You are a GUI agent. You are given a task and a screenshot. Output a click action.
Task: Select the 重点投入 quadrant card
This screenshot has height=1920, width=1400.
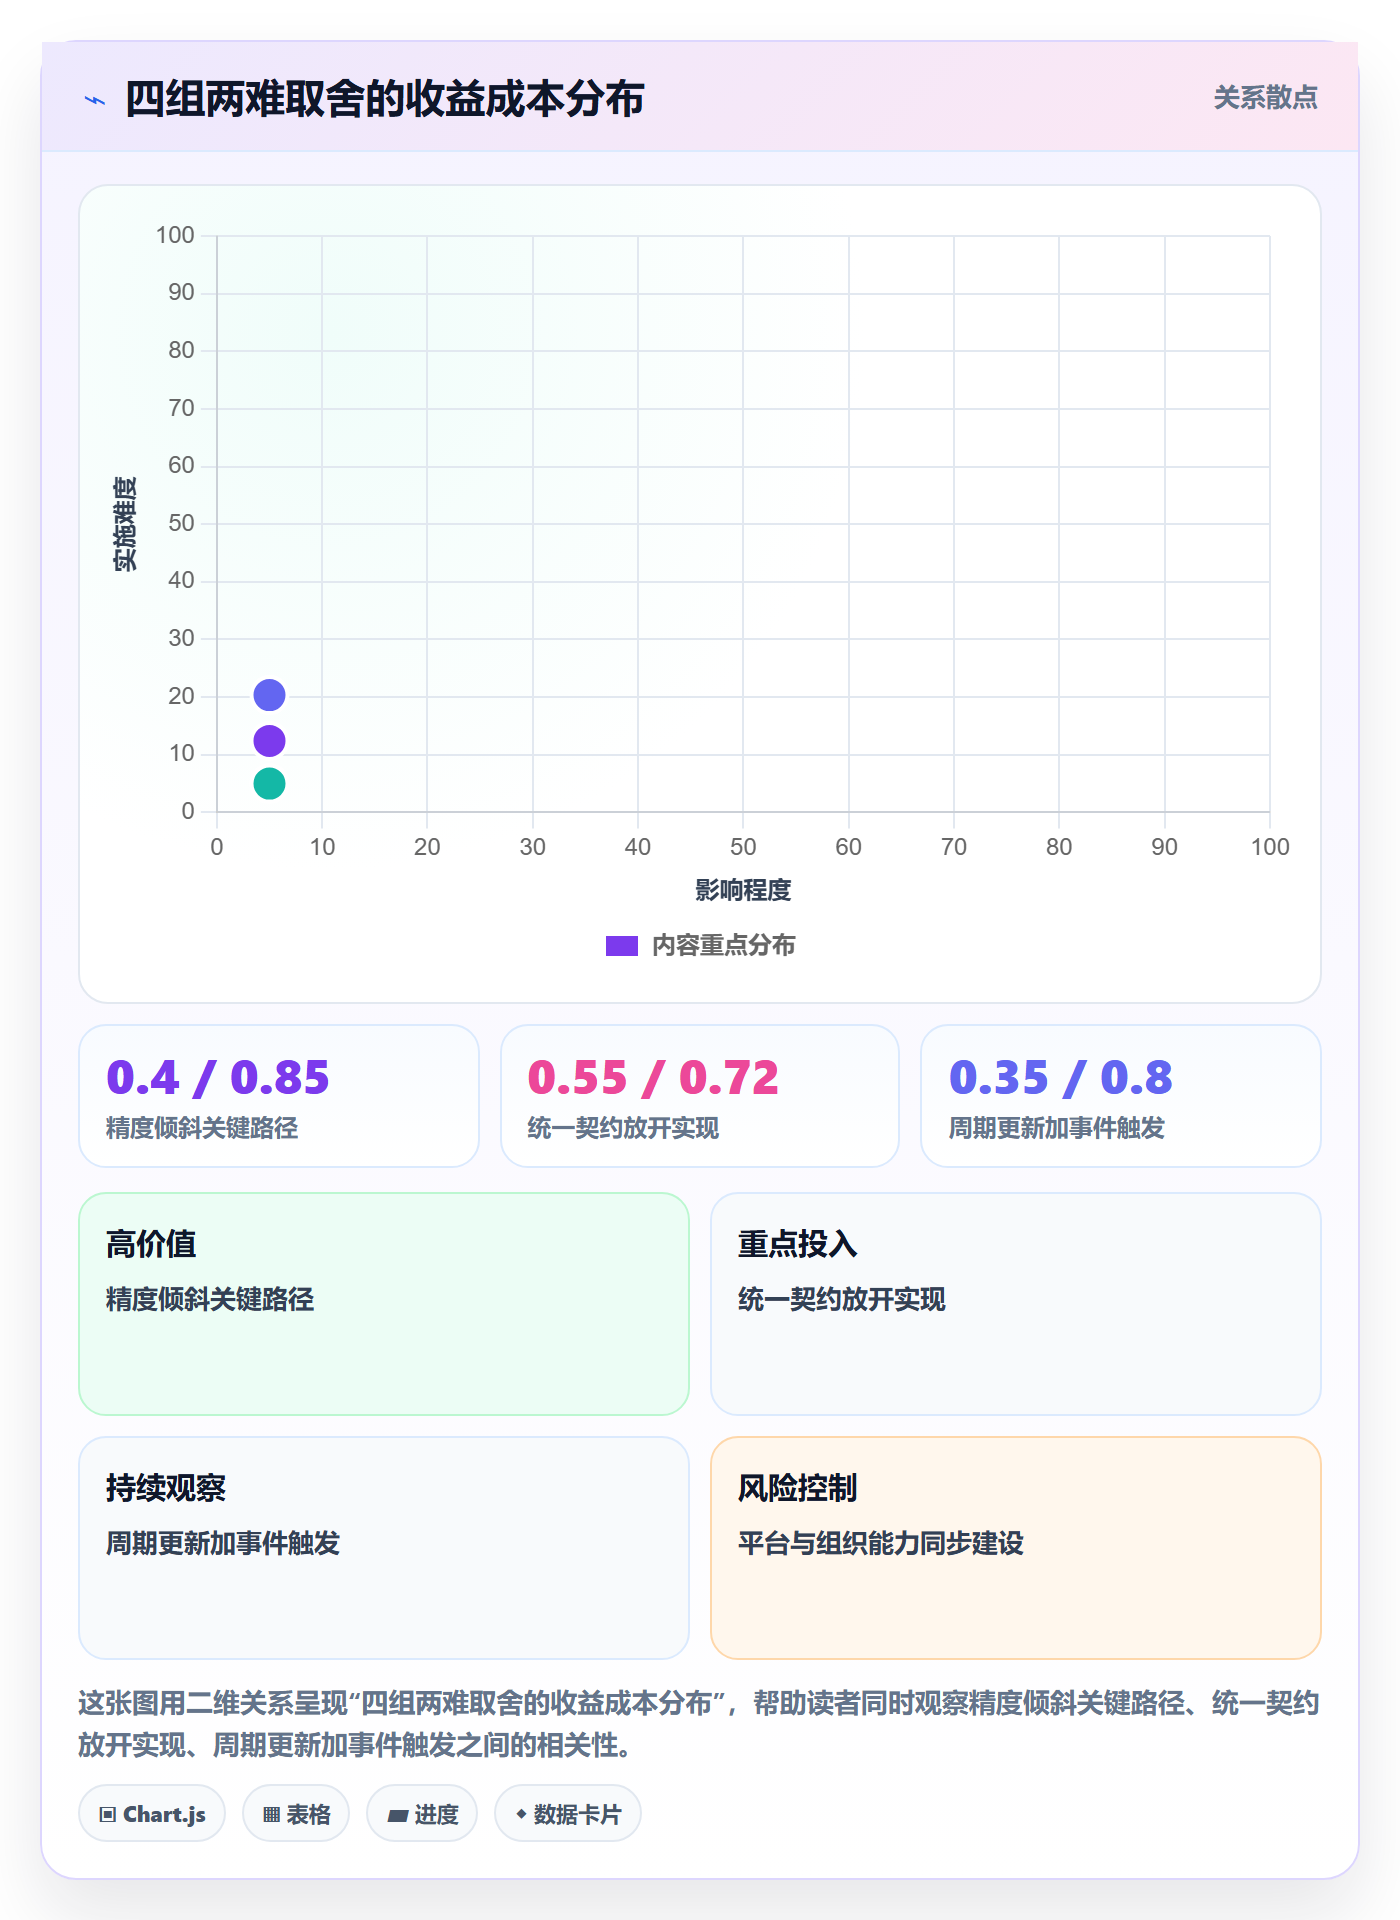pos(1016,1304)
